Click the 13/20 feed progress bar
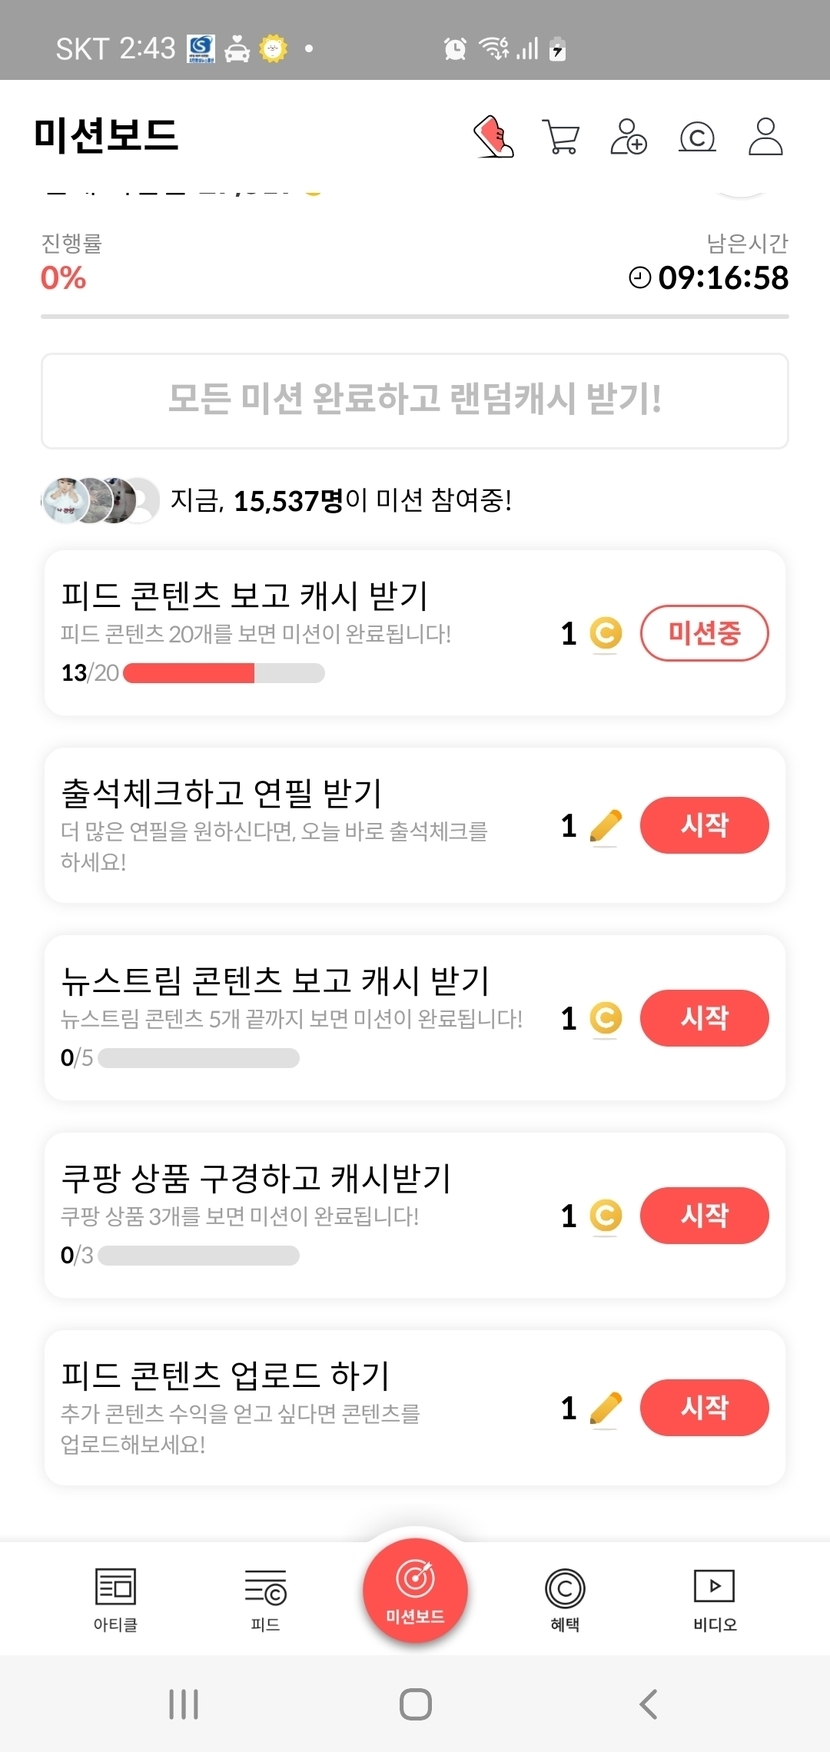 pos(223,673)
